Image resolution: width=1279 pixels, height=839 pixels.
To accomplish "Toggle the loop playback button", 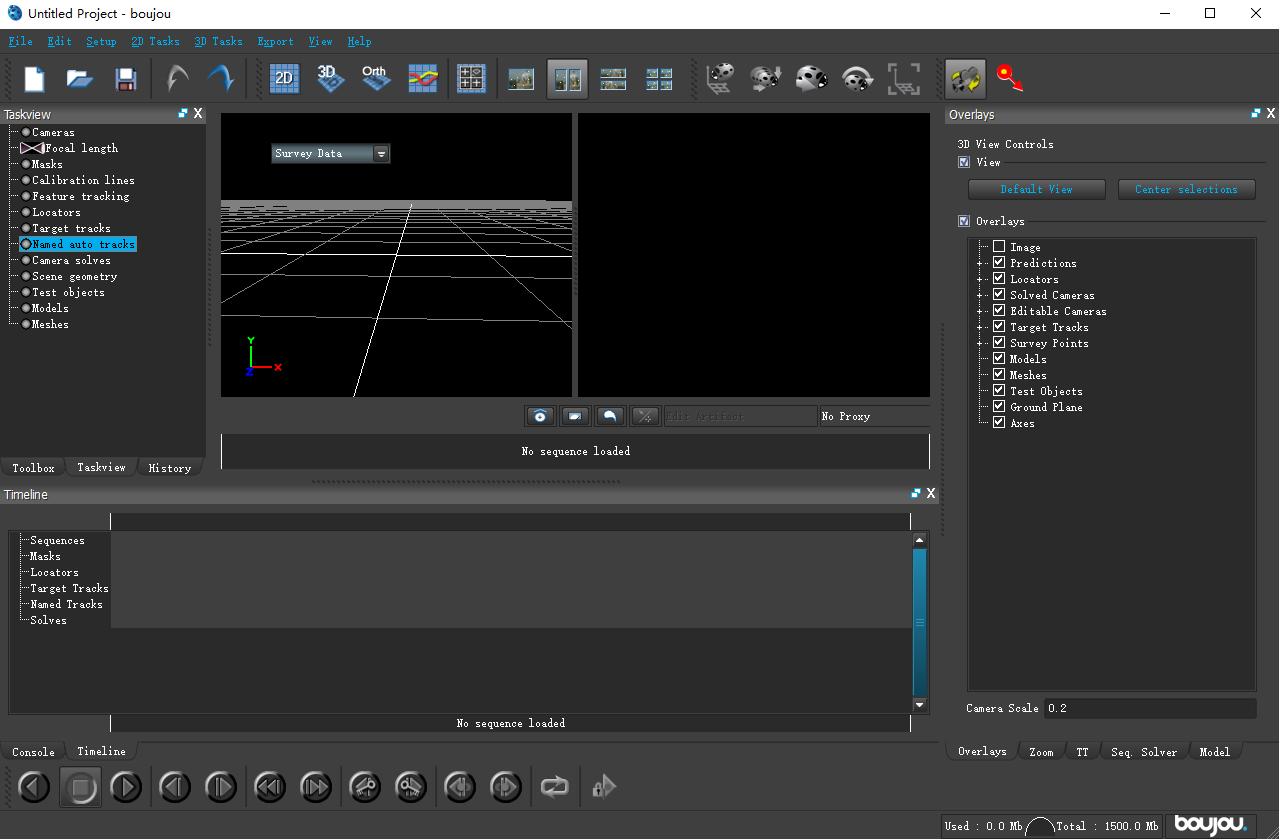I will 554,787.
